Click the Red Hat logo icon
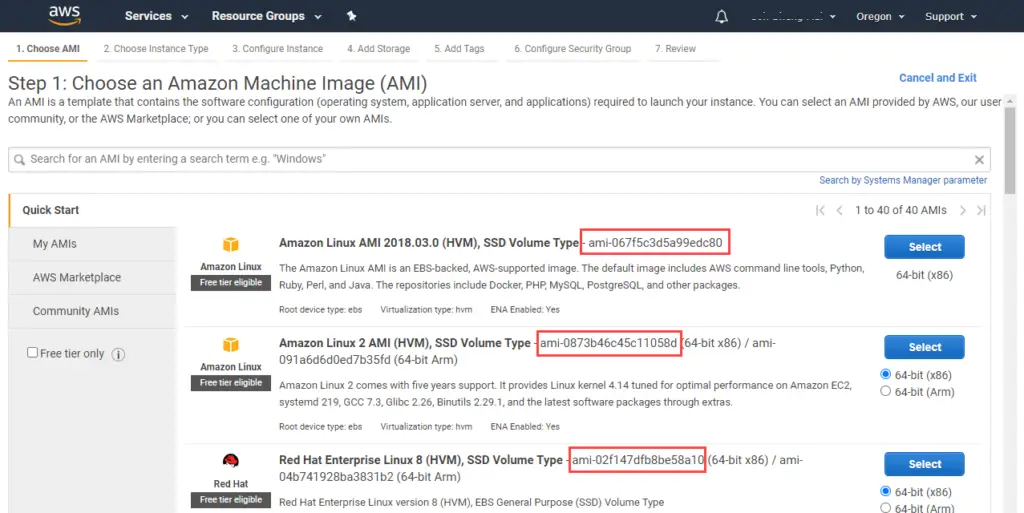The image size is (1024, 513). tap(231, 461)
